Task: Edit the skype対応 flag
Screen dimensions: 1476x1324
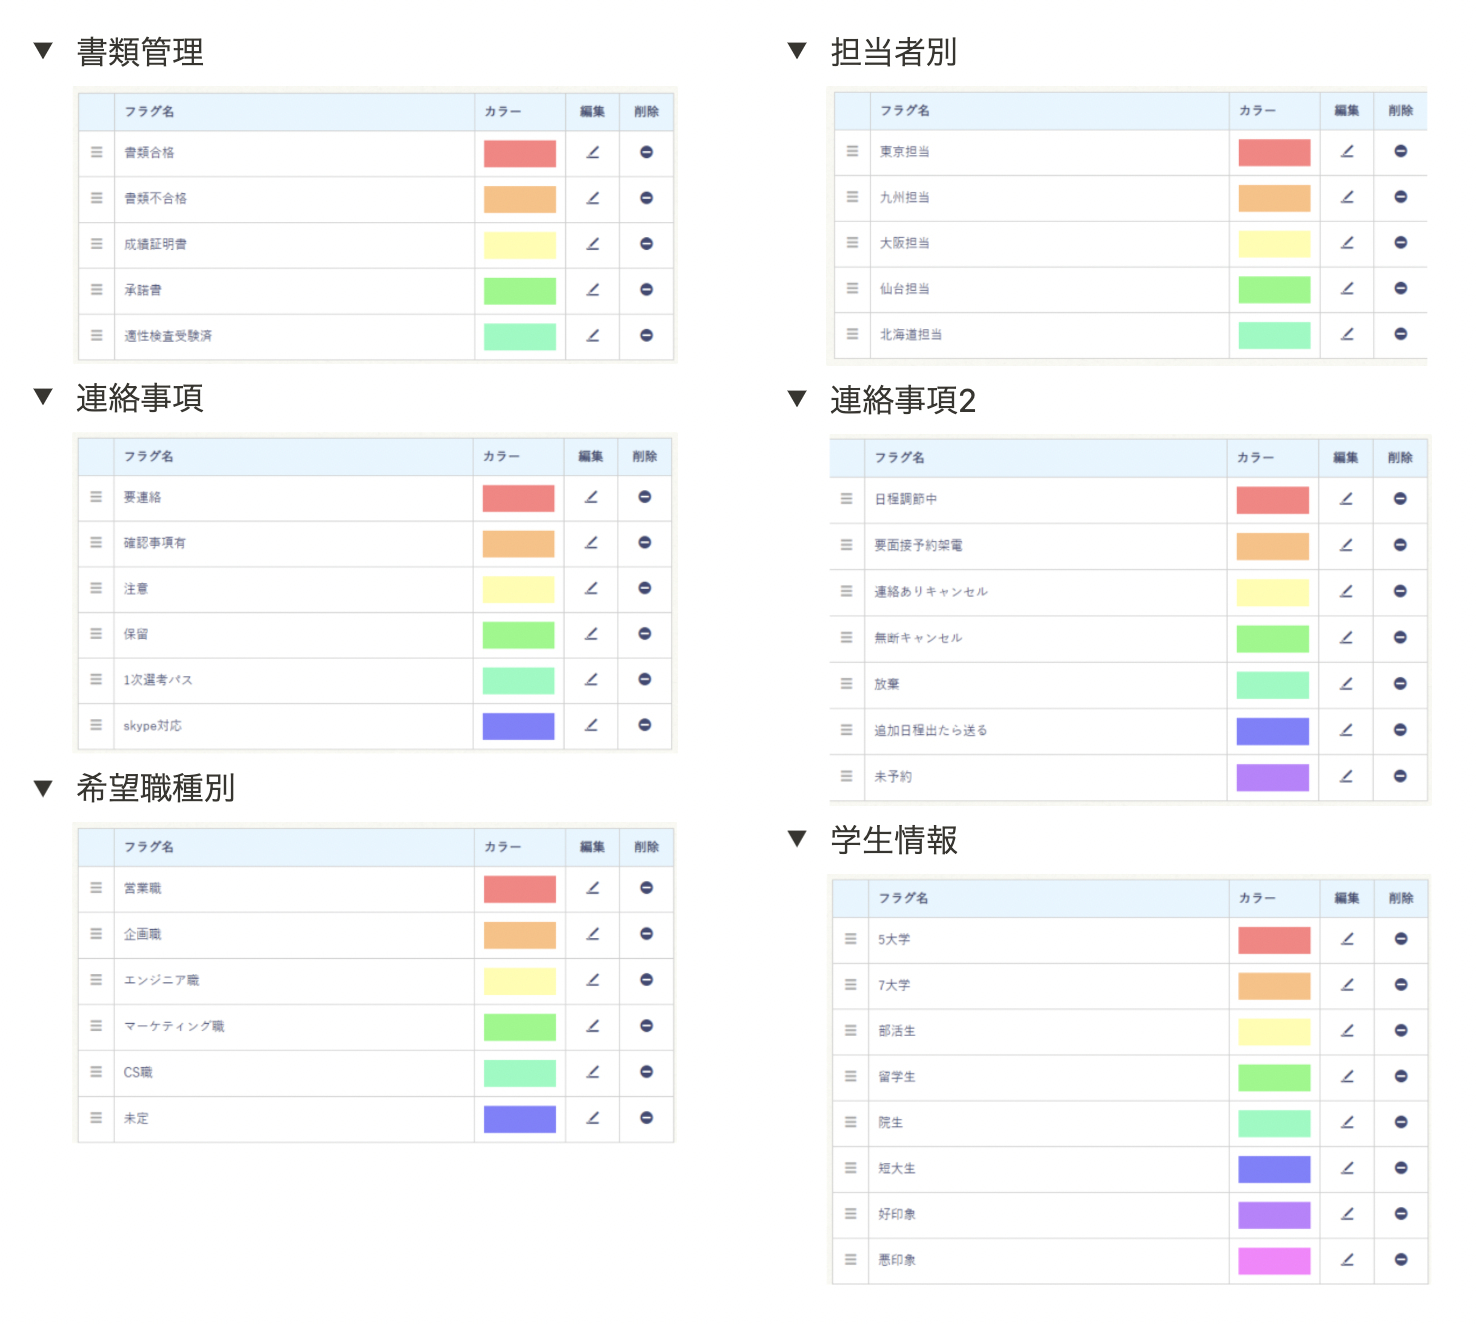Action: click(x=591, y=725)
